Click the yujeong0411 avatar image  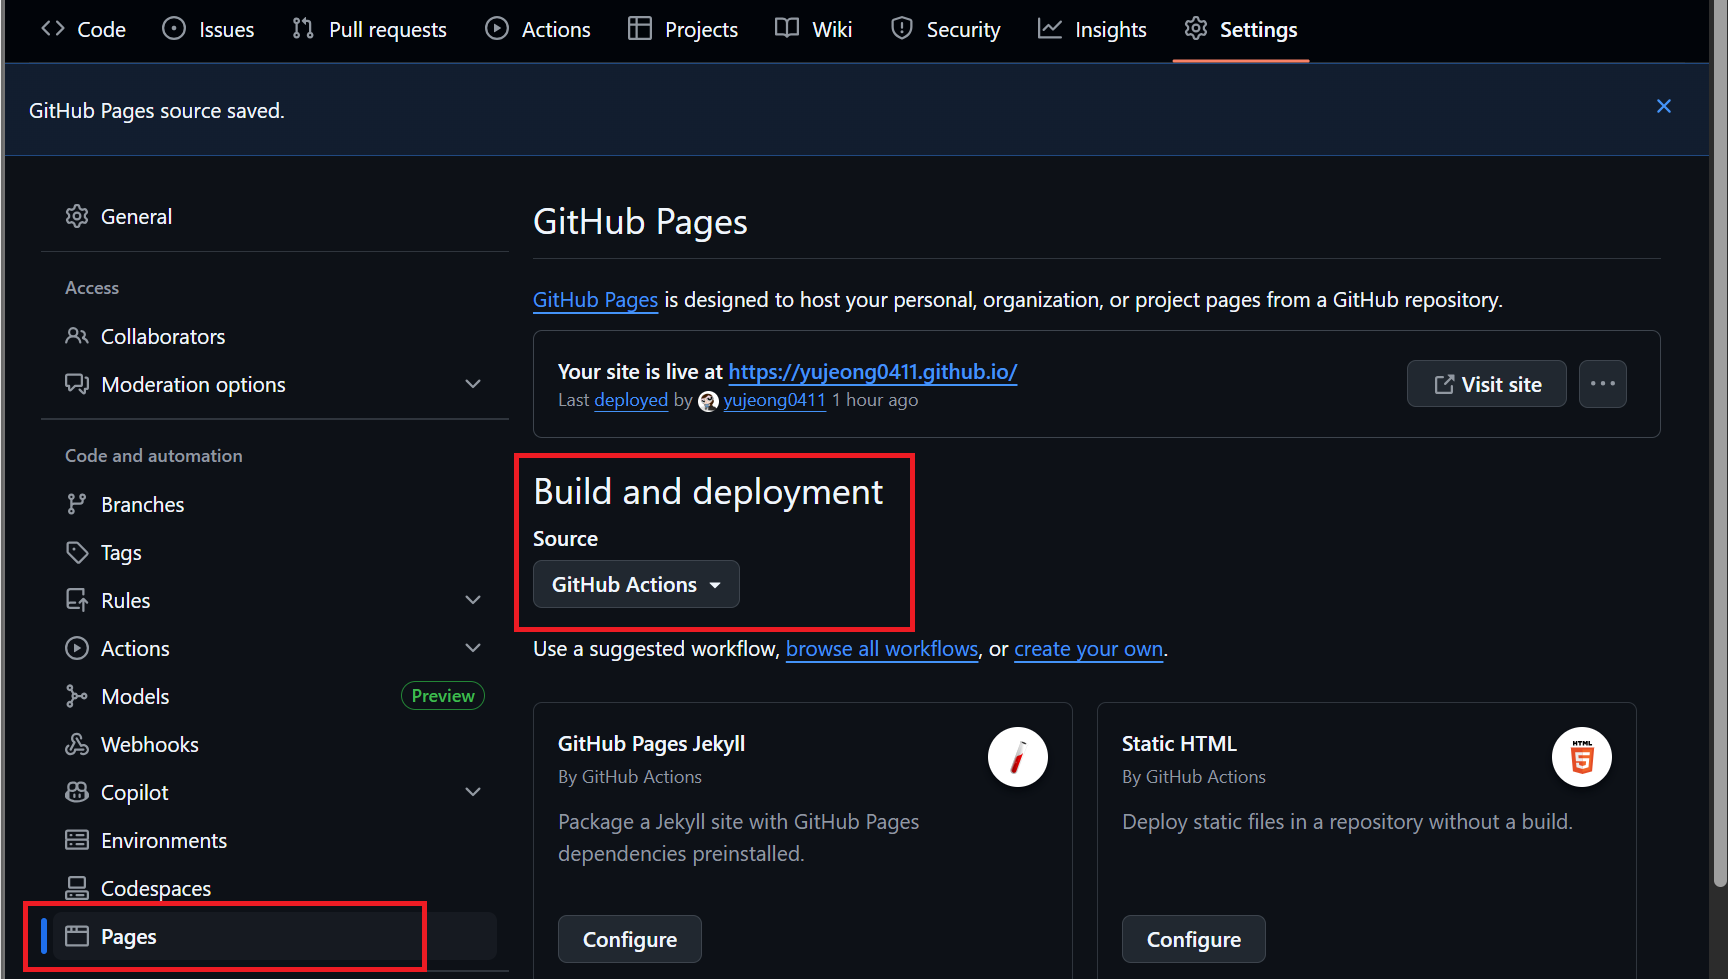pos(708,401)
